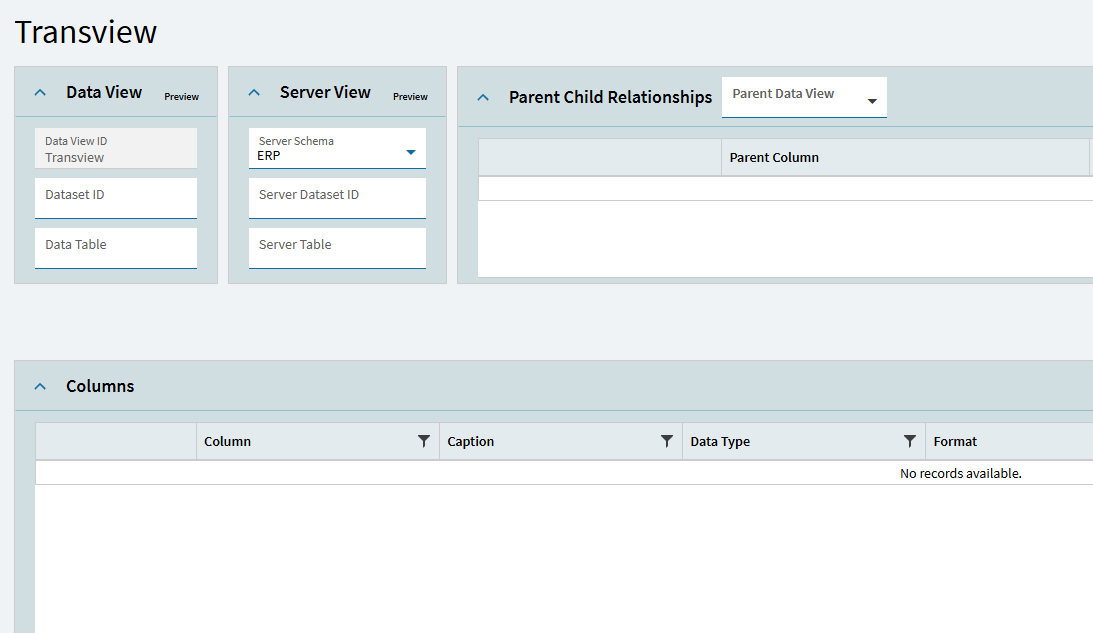Collapse the Server View panel

click(254, 93)
